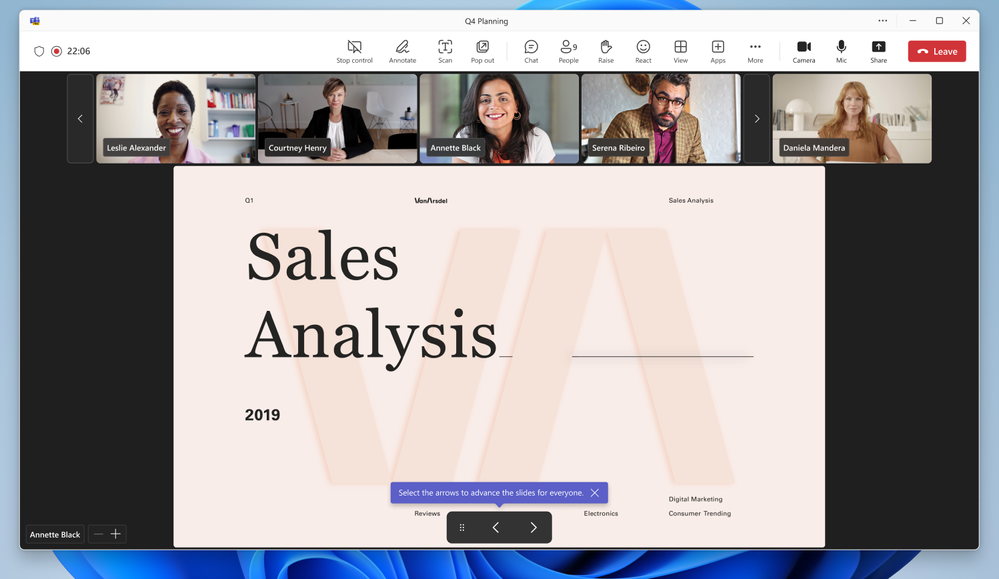
Task: Raise your hand
Action: pos(605,52)
